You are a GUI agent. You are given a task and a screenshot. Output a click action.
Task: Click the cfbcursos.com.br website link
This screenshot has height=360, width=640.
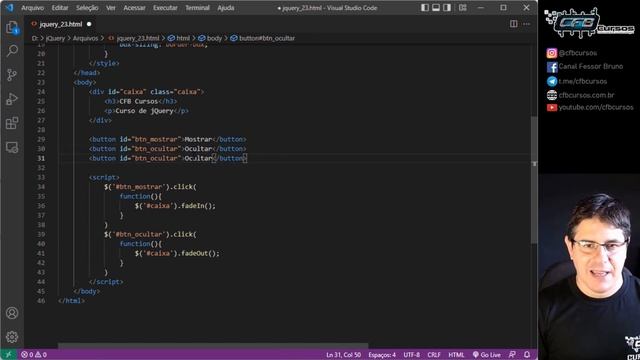[x=587, y=95]
